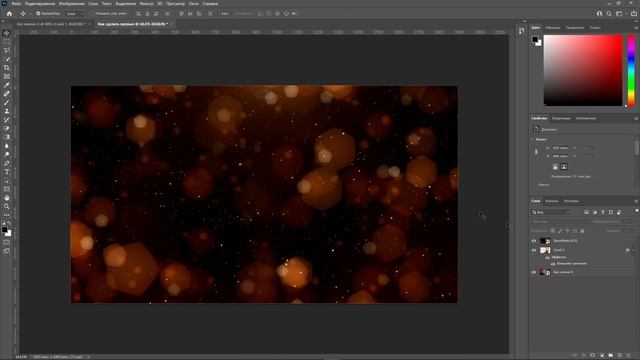Toggle visibility of the individual layer effect
640x360 pixels.
coord(553,264)
